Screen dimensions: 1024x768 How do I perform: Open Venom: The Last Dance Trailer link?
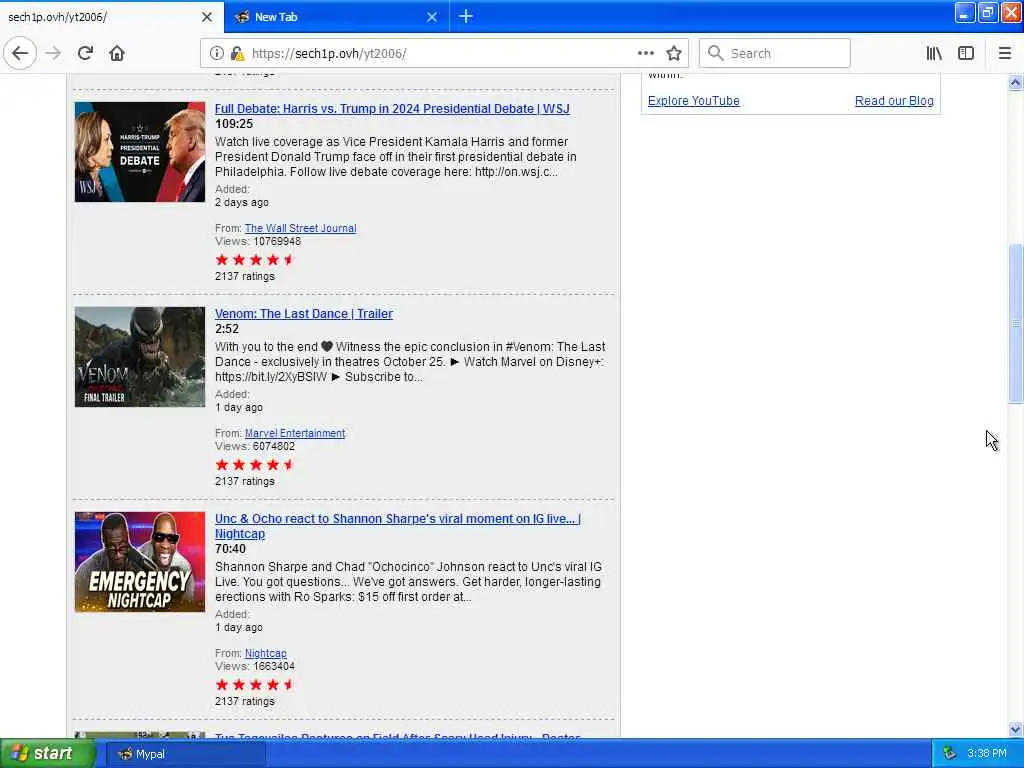tap(304, 313)
